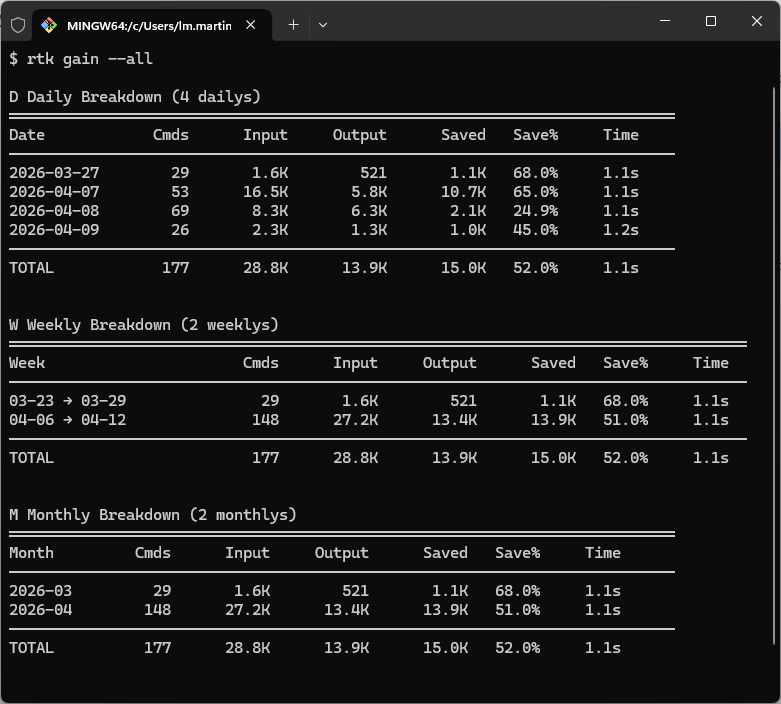Click the TOTAL label in the Daily Breakdown table
781x704 pixels.
click(x=31, y=268)
